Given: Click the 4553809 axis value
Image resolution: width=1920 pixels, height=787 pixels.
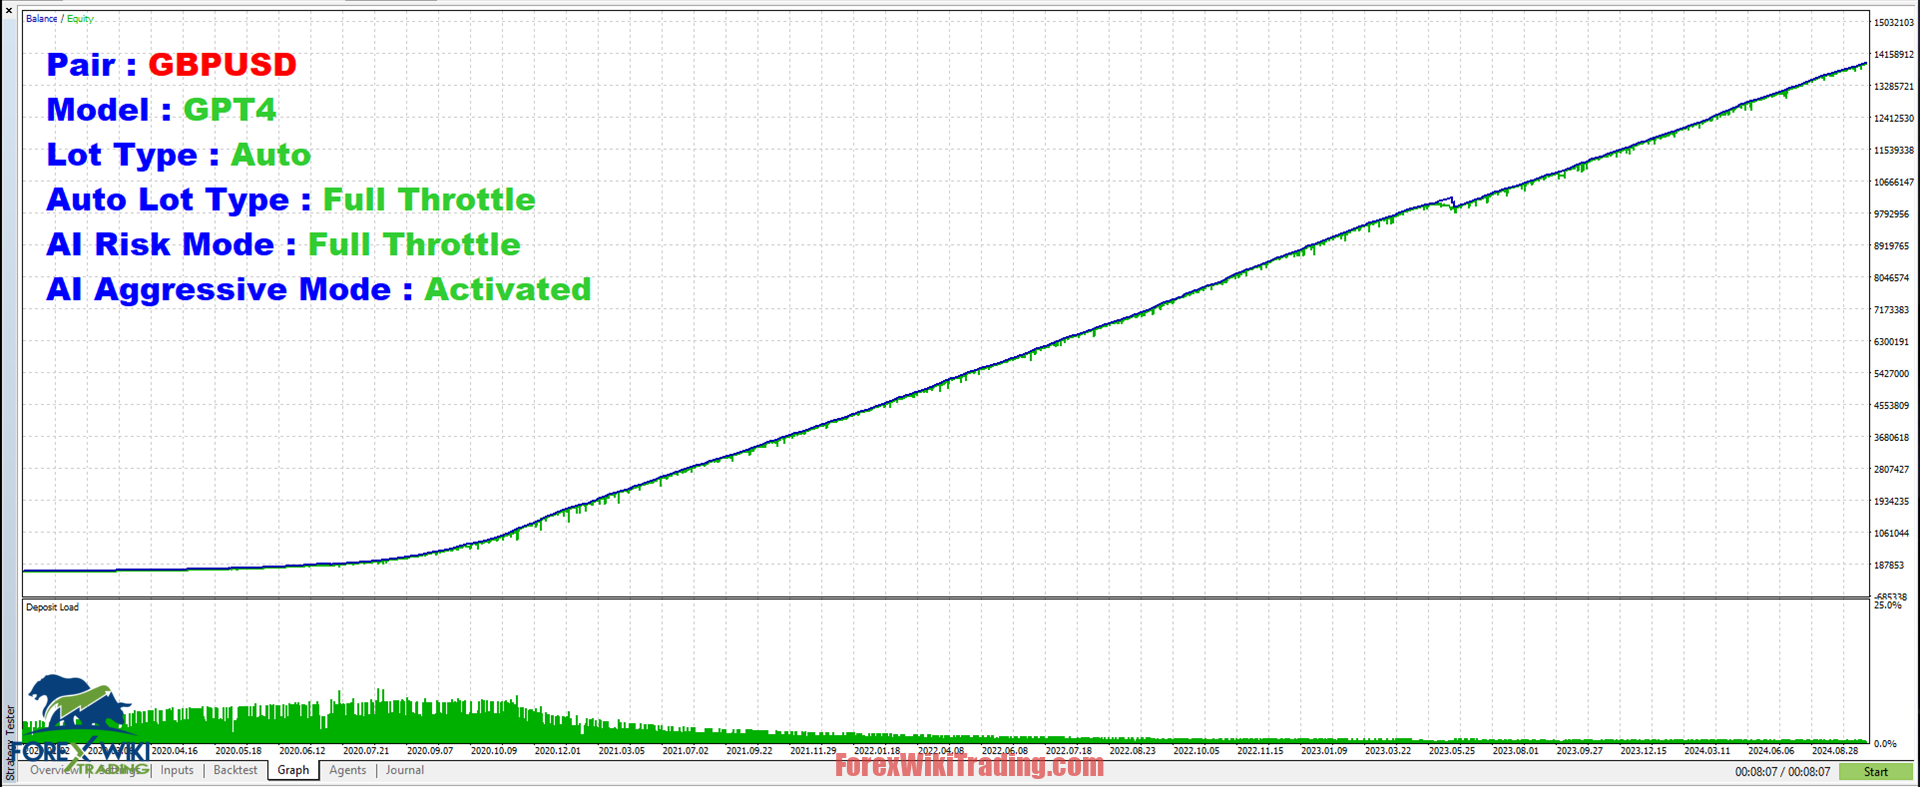Looking at the screenshot, I should tap(1891, 406).
